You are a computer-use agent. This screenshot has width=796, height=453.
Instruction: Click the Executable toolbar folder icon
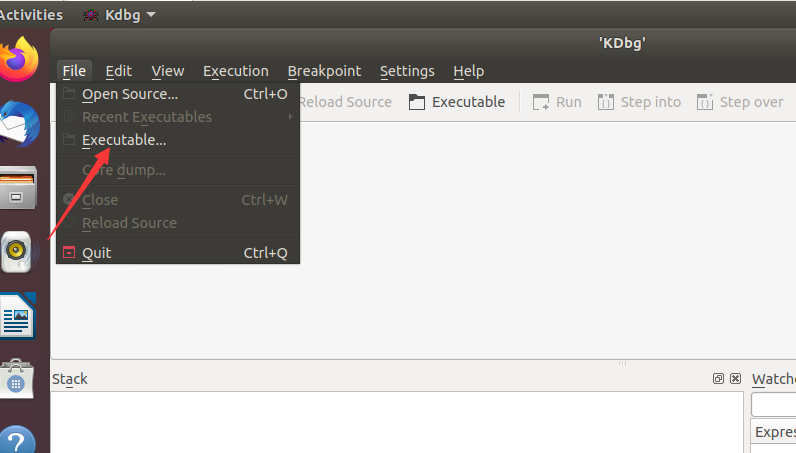417,102
